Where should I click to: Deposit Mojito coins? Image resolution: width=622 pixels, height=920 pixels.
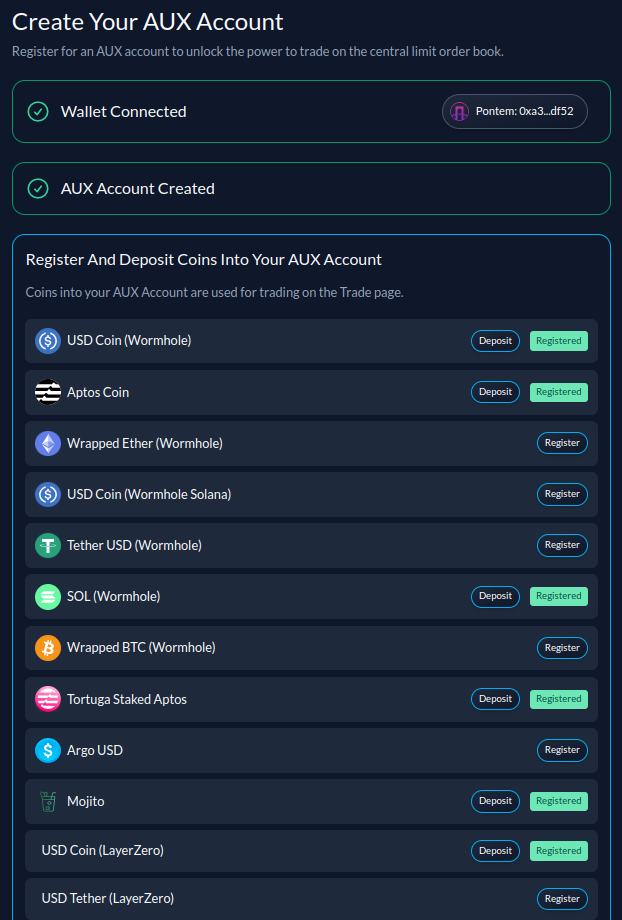[495, 801]
